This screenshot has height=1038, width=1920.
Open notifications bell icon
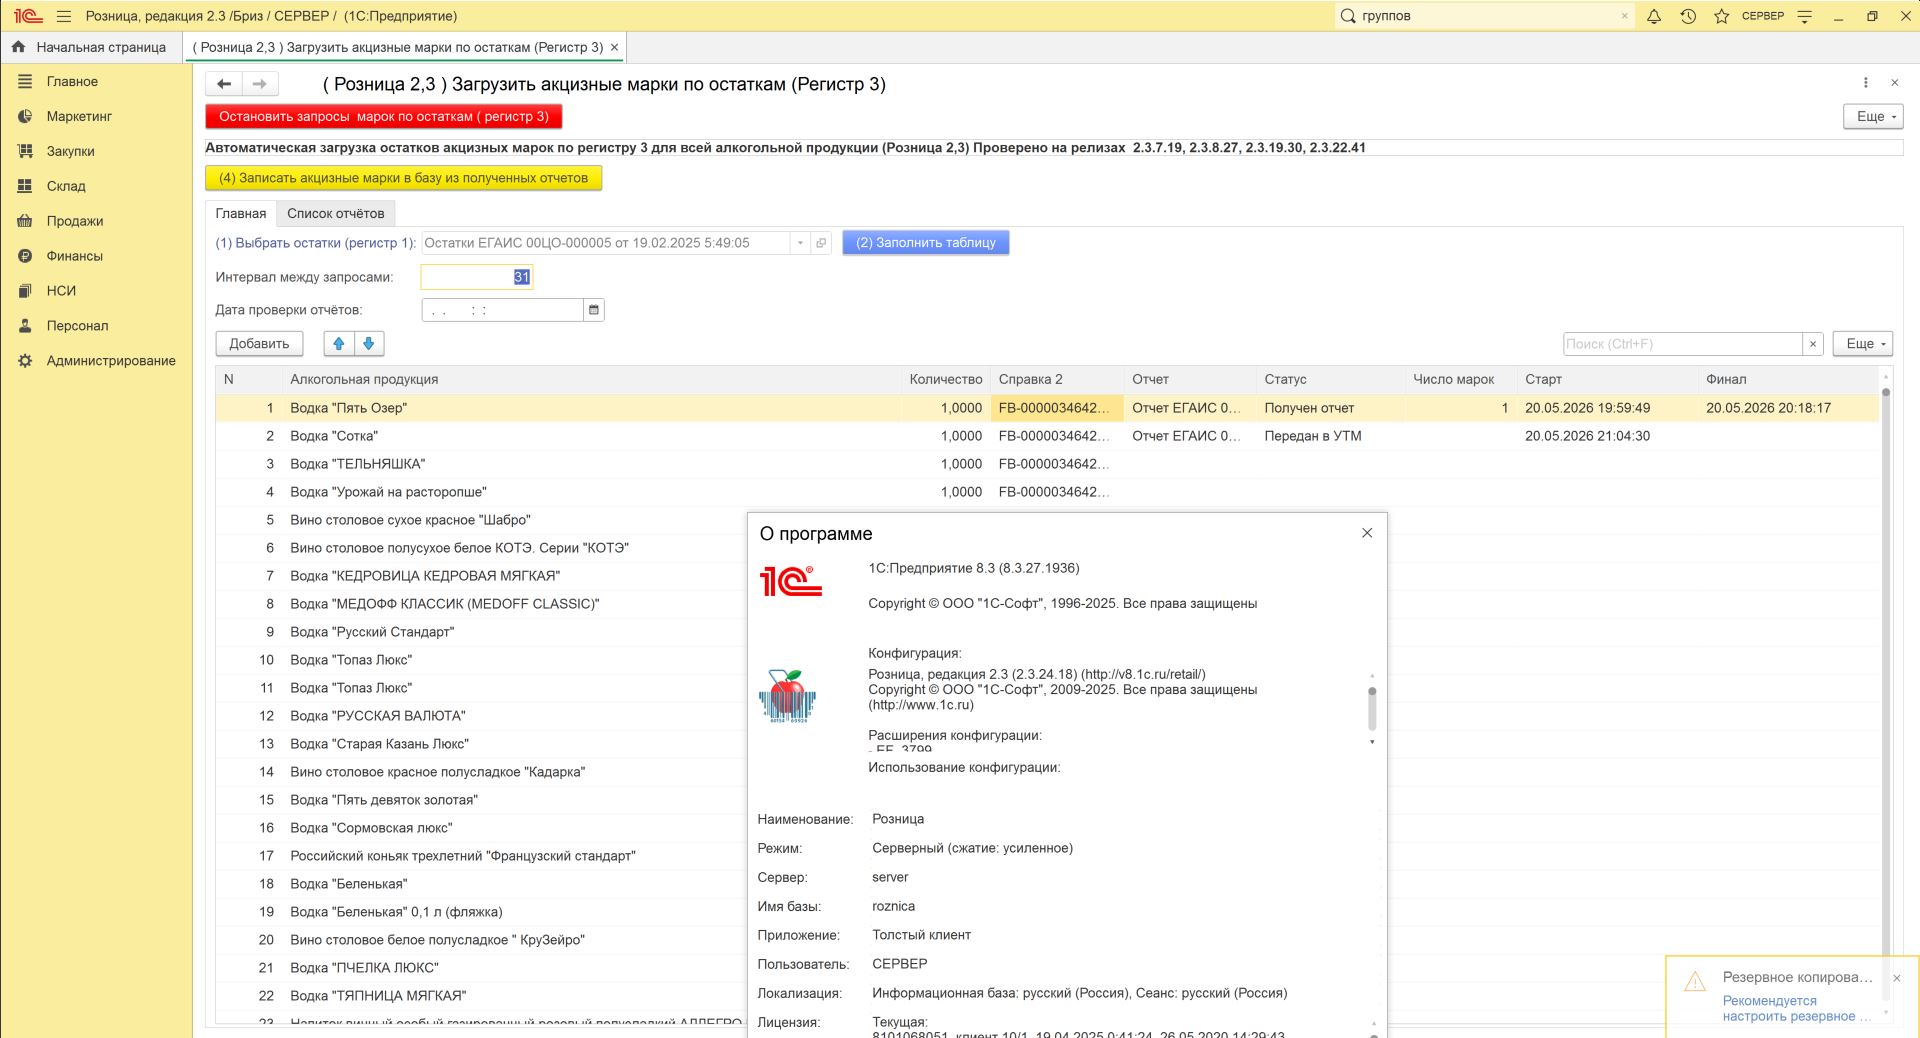pyautogui.click(x=1654, y=16)
